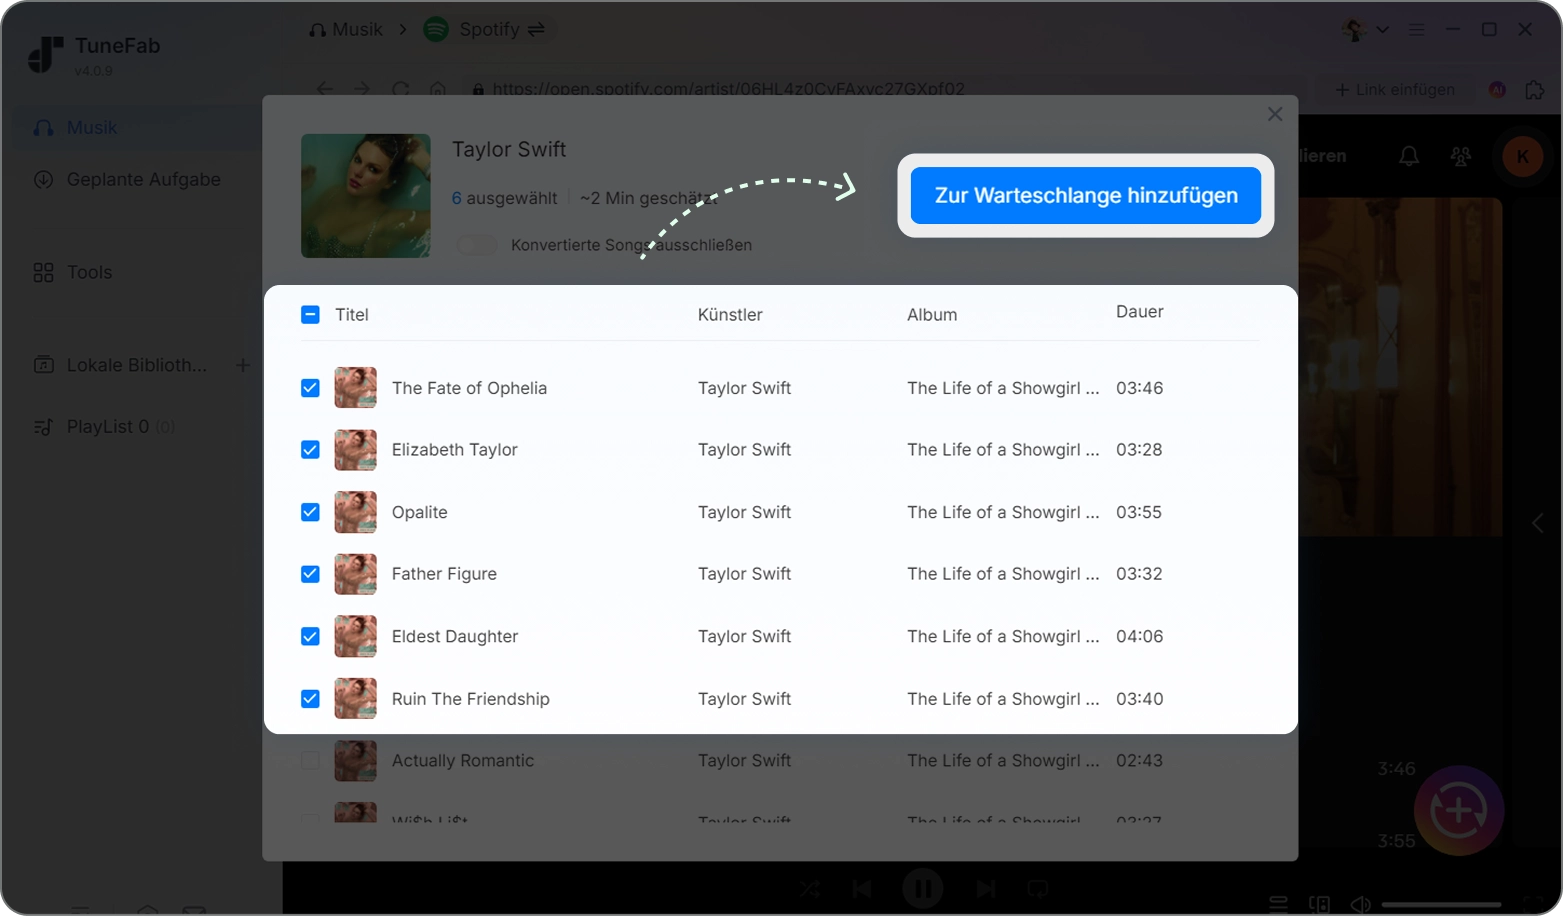
Task: Click the Taylor Swift album cover thumbnail
Action: (x=366, y=196)
